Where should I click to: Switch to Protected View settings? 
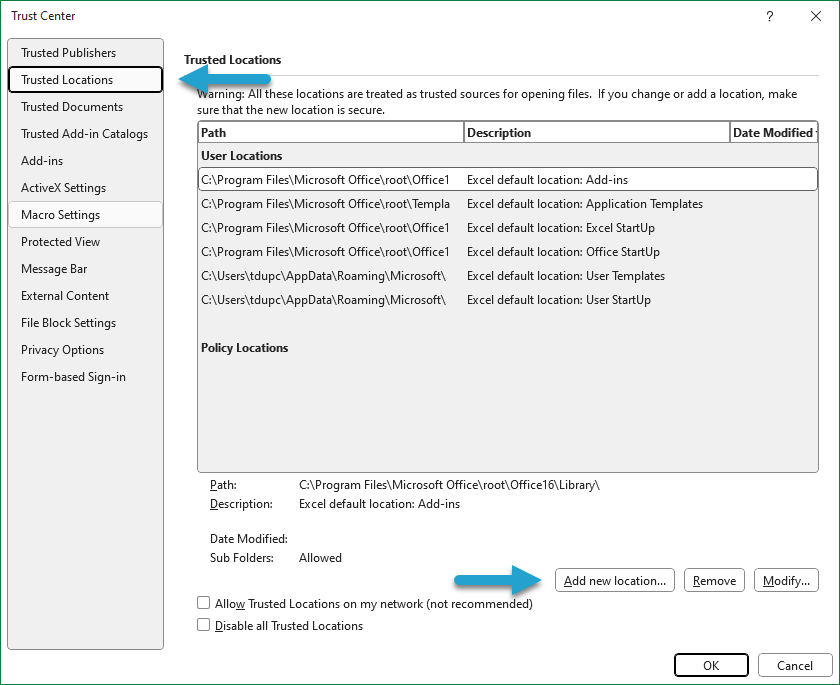pyautogui.click(x=85, y=242)
